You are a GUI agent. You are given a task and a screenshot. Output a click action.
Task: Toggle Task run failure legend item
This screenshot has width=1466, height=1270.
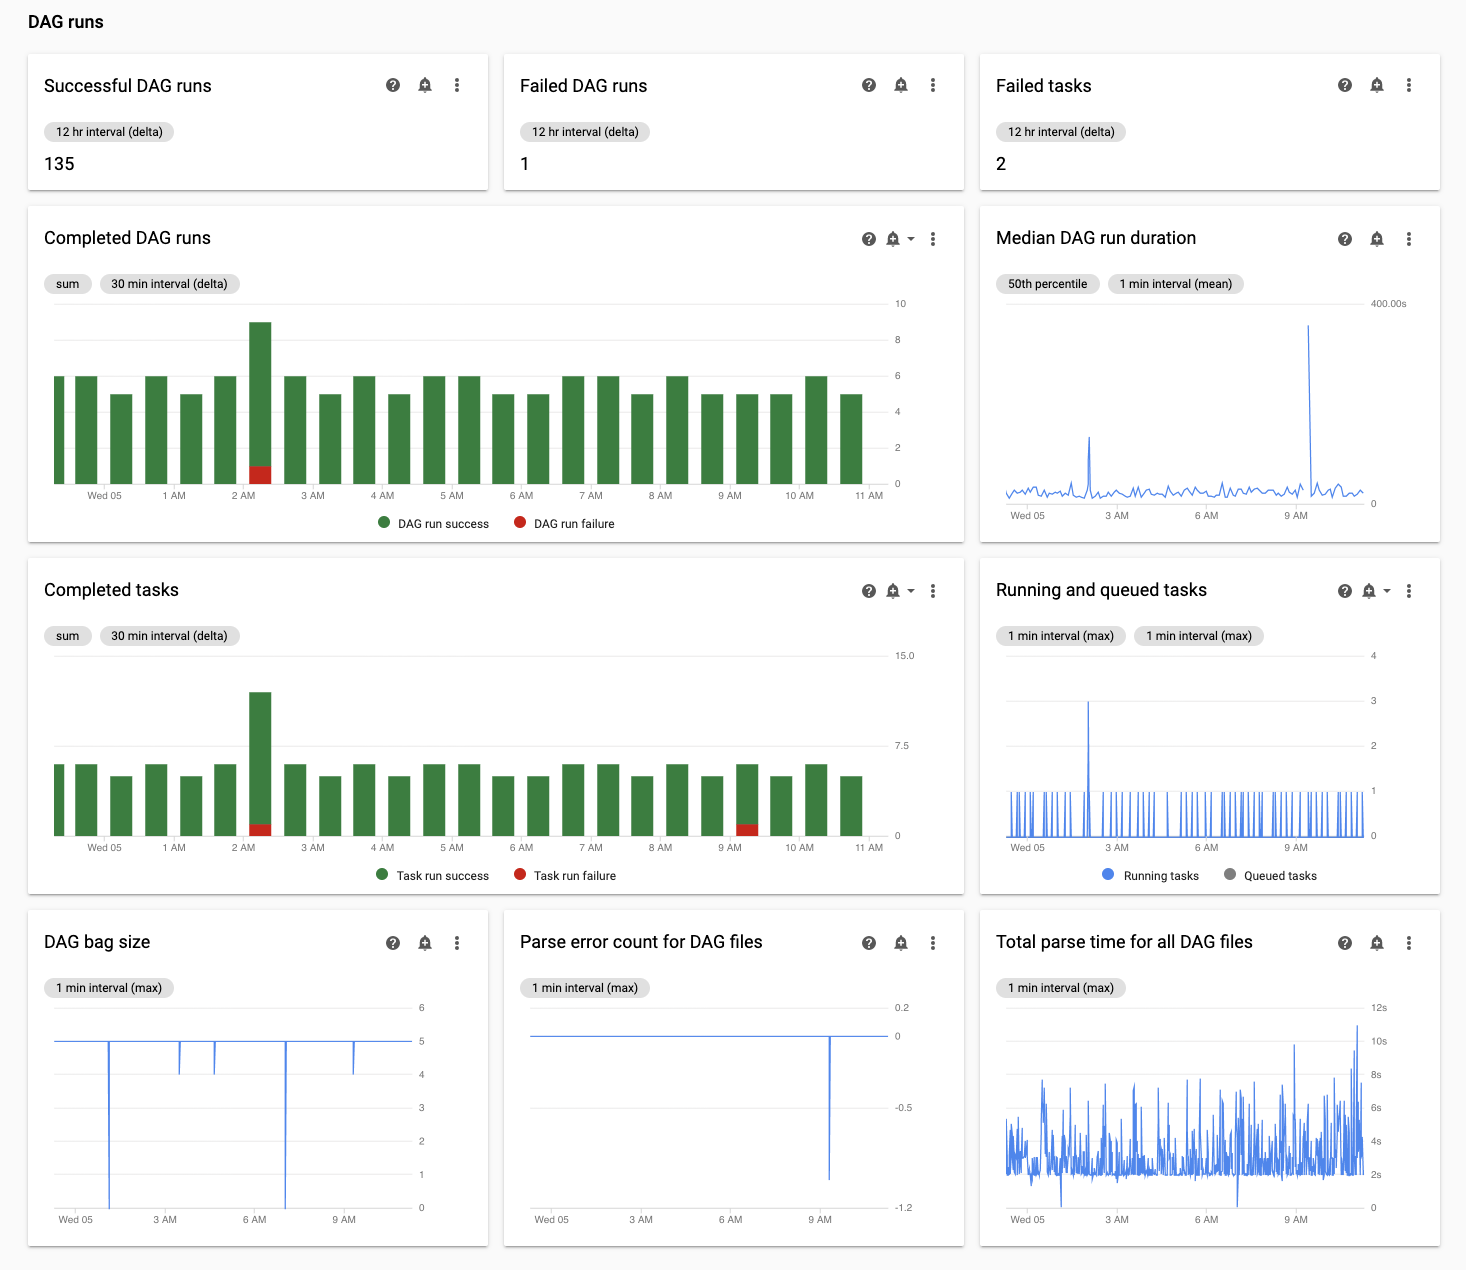pyautogui.click(x=565, y=875)
